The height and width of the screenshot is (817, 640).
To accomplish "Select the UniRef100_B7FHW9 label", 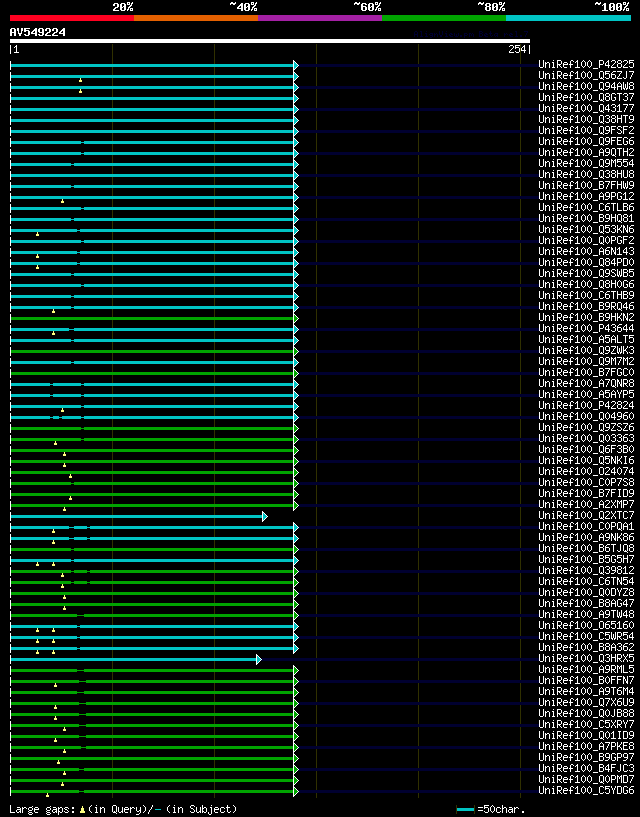I will pos(586,185).
